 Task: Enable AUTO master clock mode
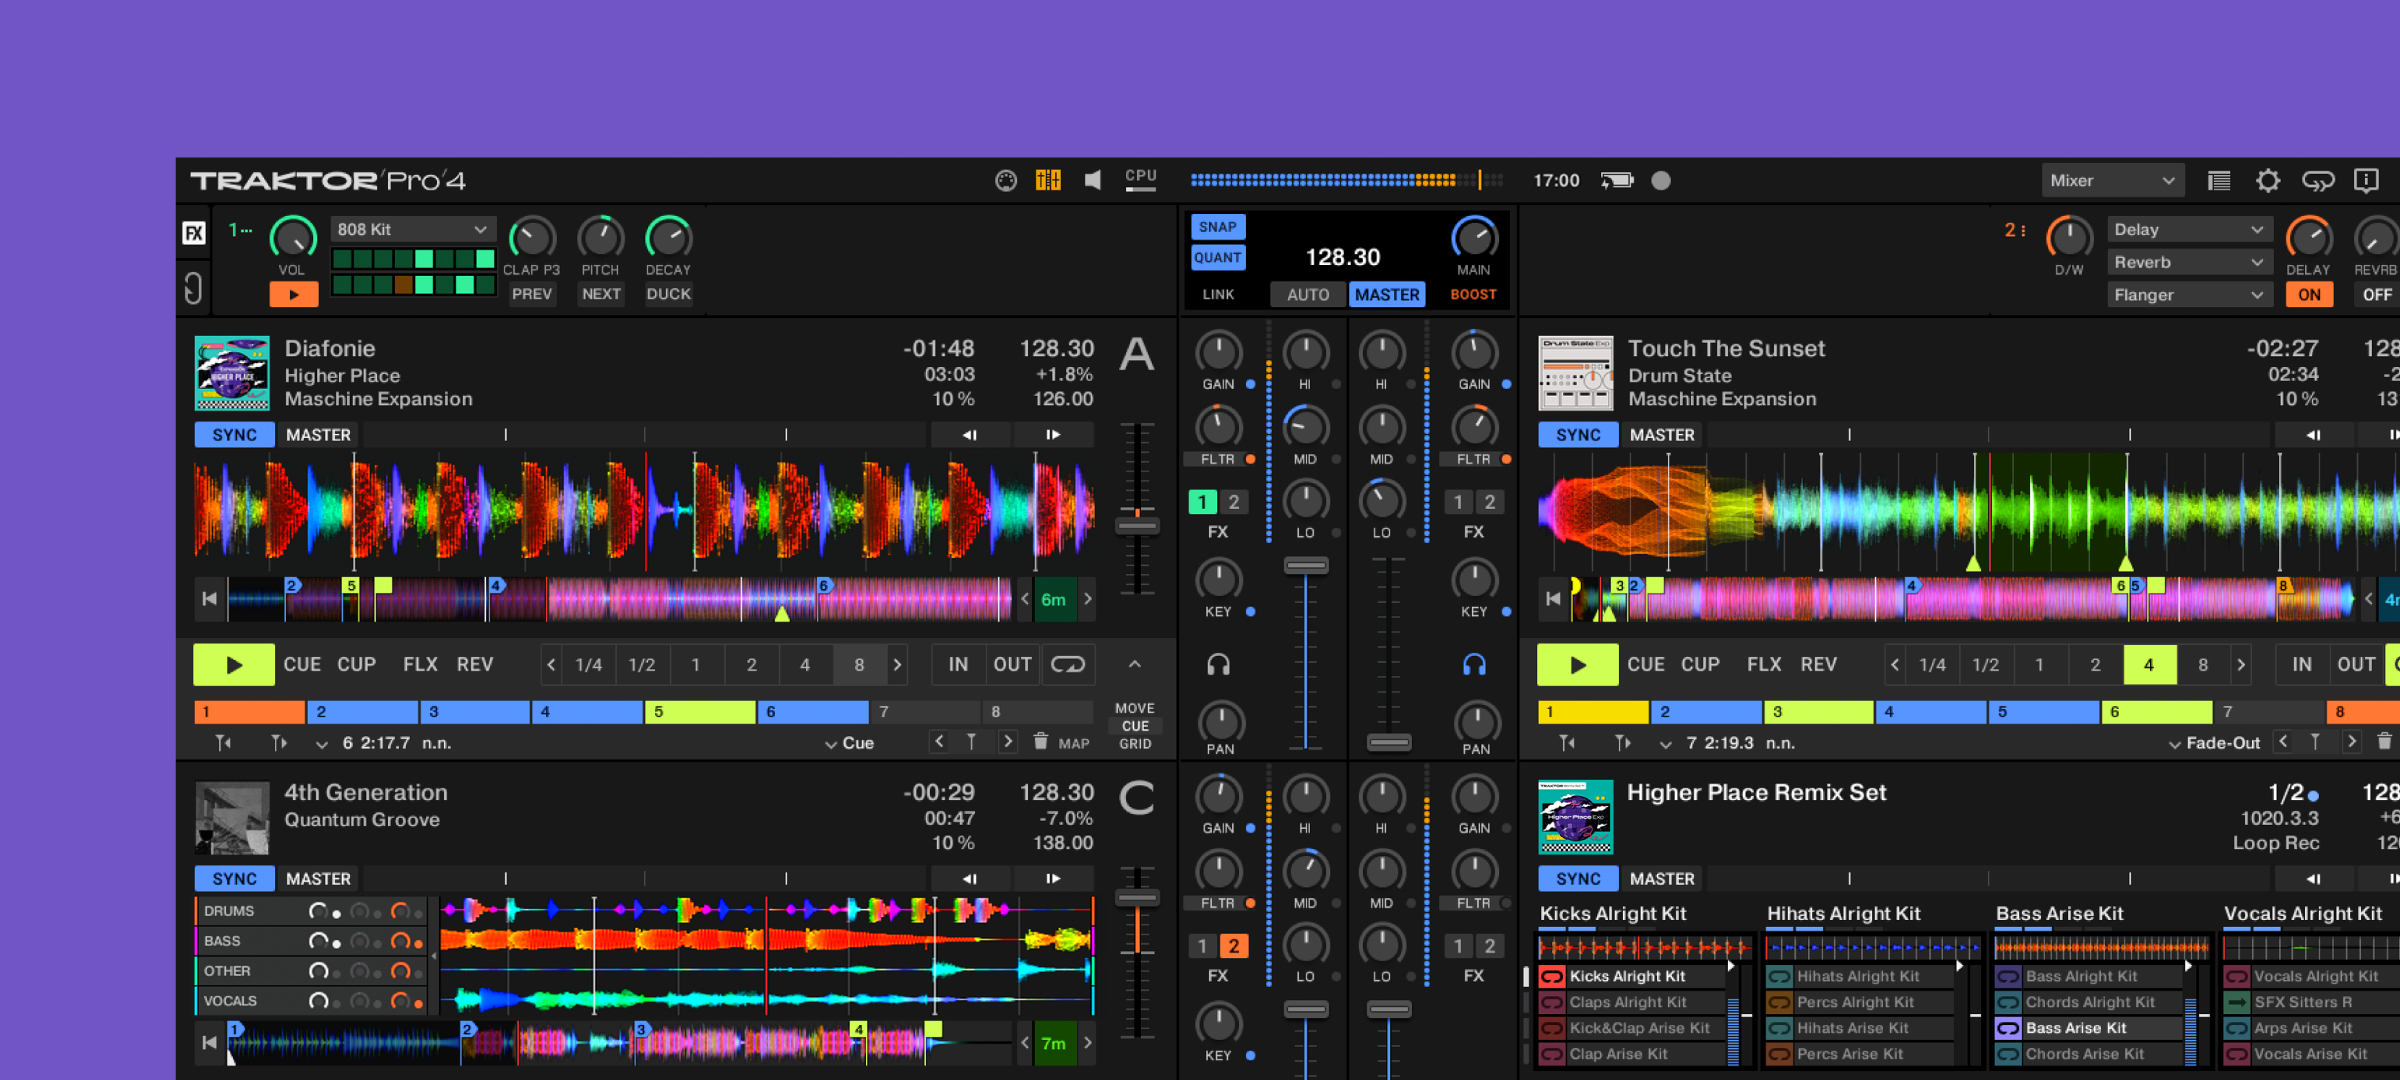click(x=1308, y=295)
